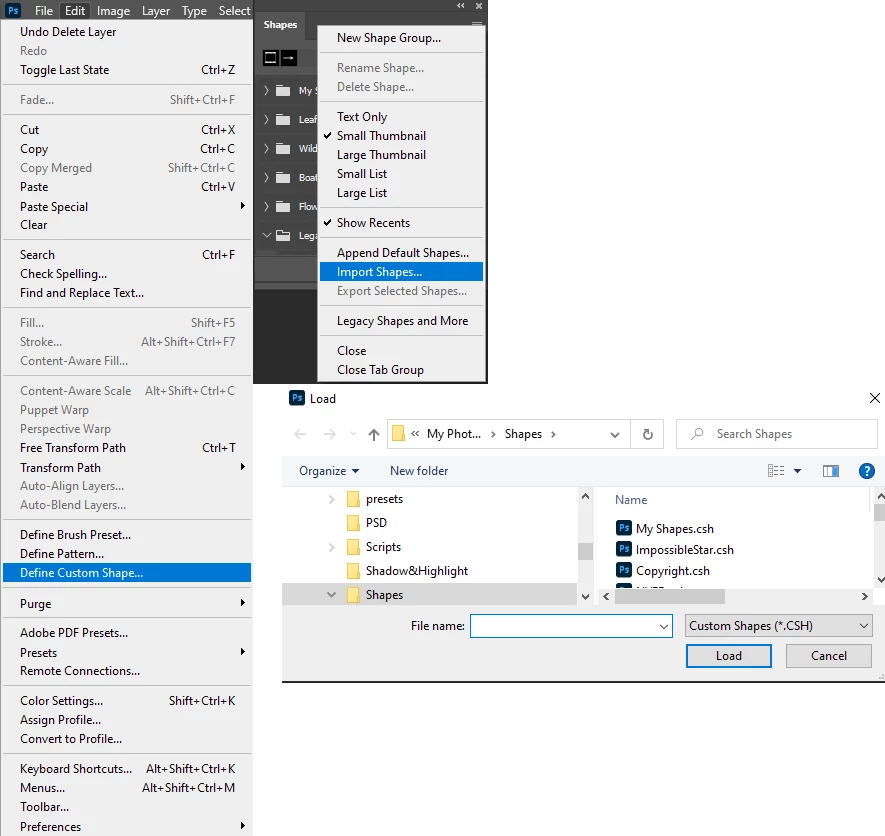This screenshot has width=885, height=836.
Task: Toggle the Show Recents option
Action: [401, 222]
